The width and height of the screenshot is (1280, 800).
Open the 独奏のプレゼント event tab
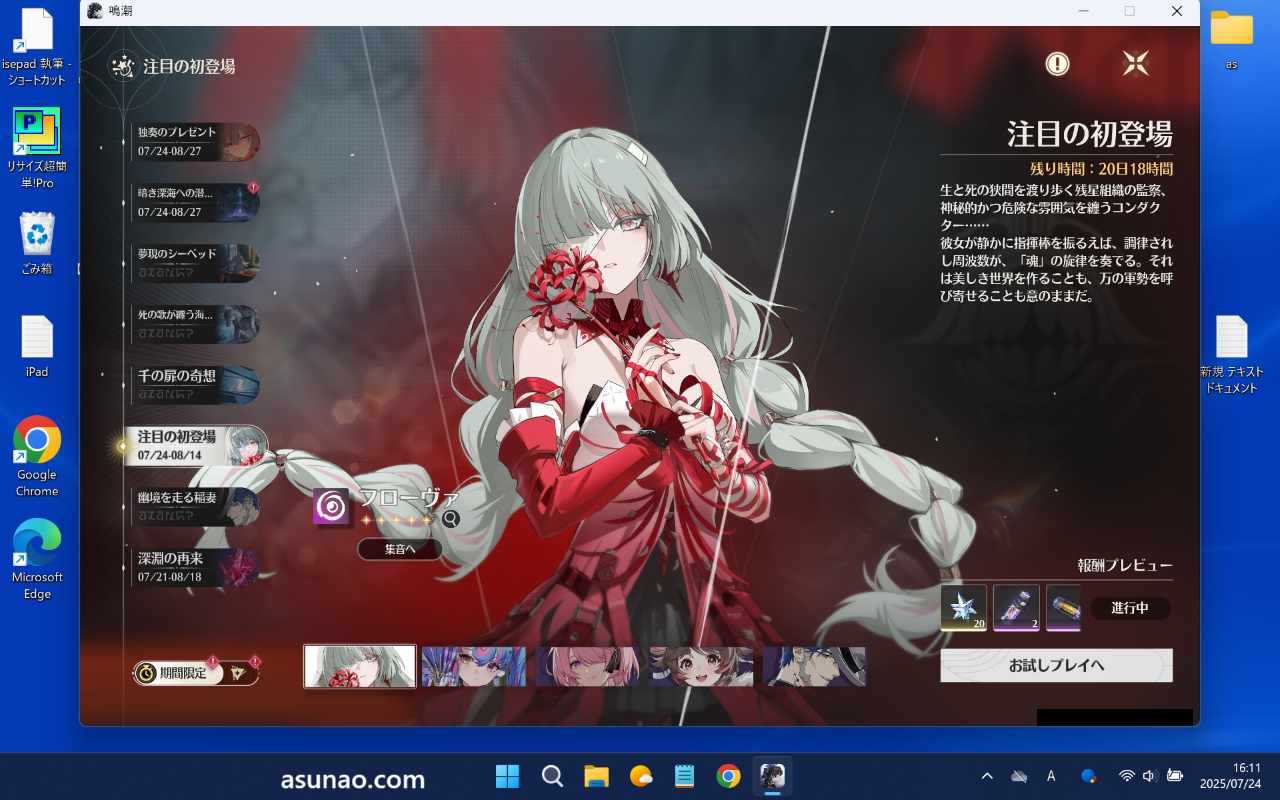(x=195, y=142)
